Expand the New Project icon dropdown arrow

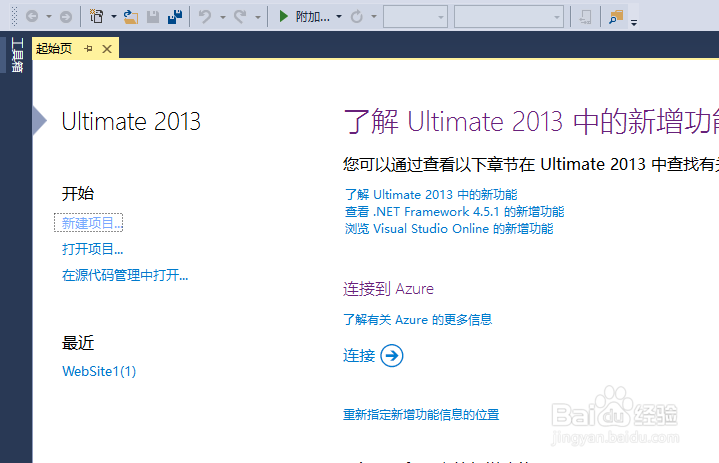113,17
